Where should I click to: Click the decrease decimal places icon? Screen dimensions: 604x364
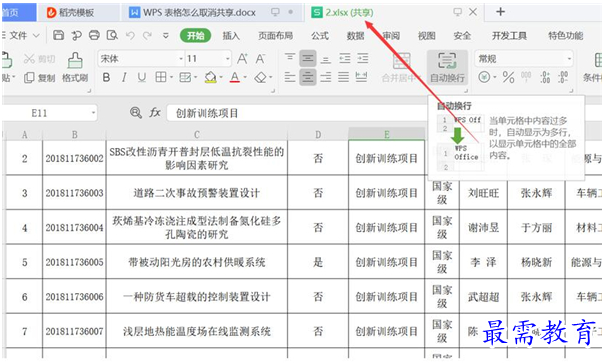[563, 77]
